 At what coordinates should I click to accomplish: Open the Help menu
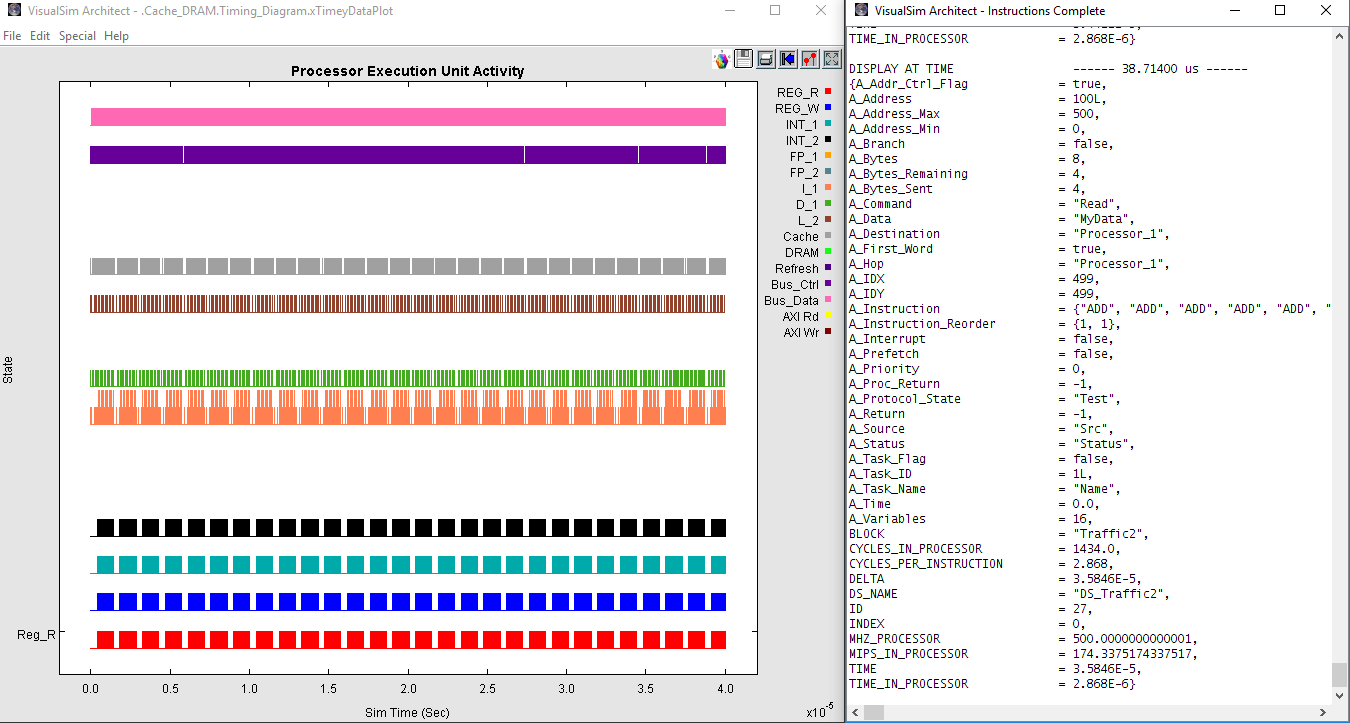(117, 36)
